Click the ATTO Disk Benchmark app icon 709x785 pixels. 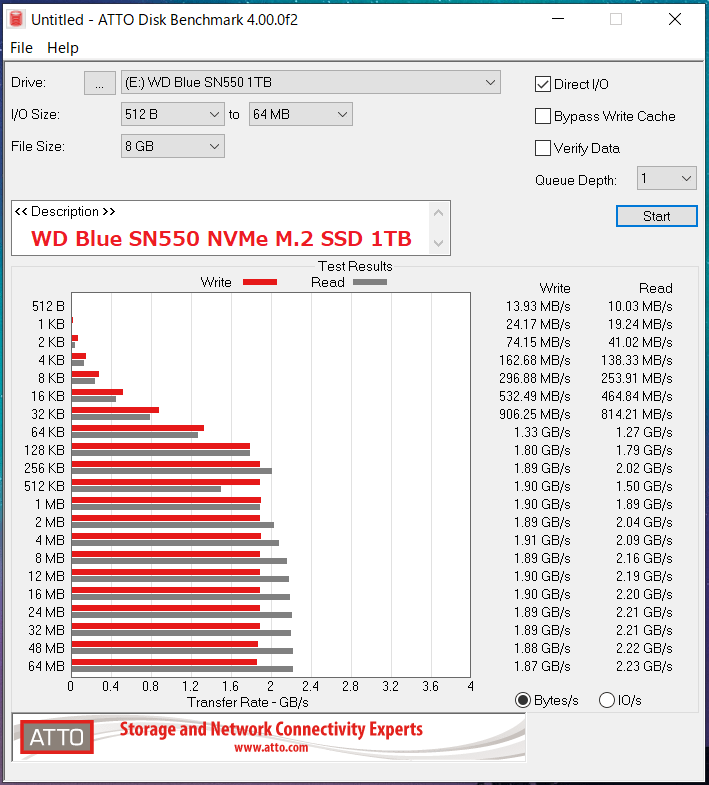(x=16, y=20)
